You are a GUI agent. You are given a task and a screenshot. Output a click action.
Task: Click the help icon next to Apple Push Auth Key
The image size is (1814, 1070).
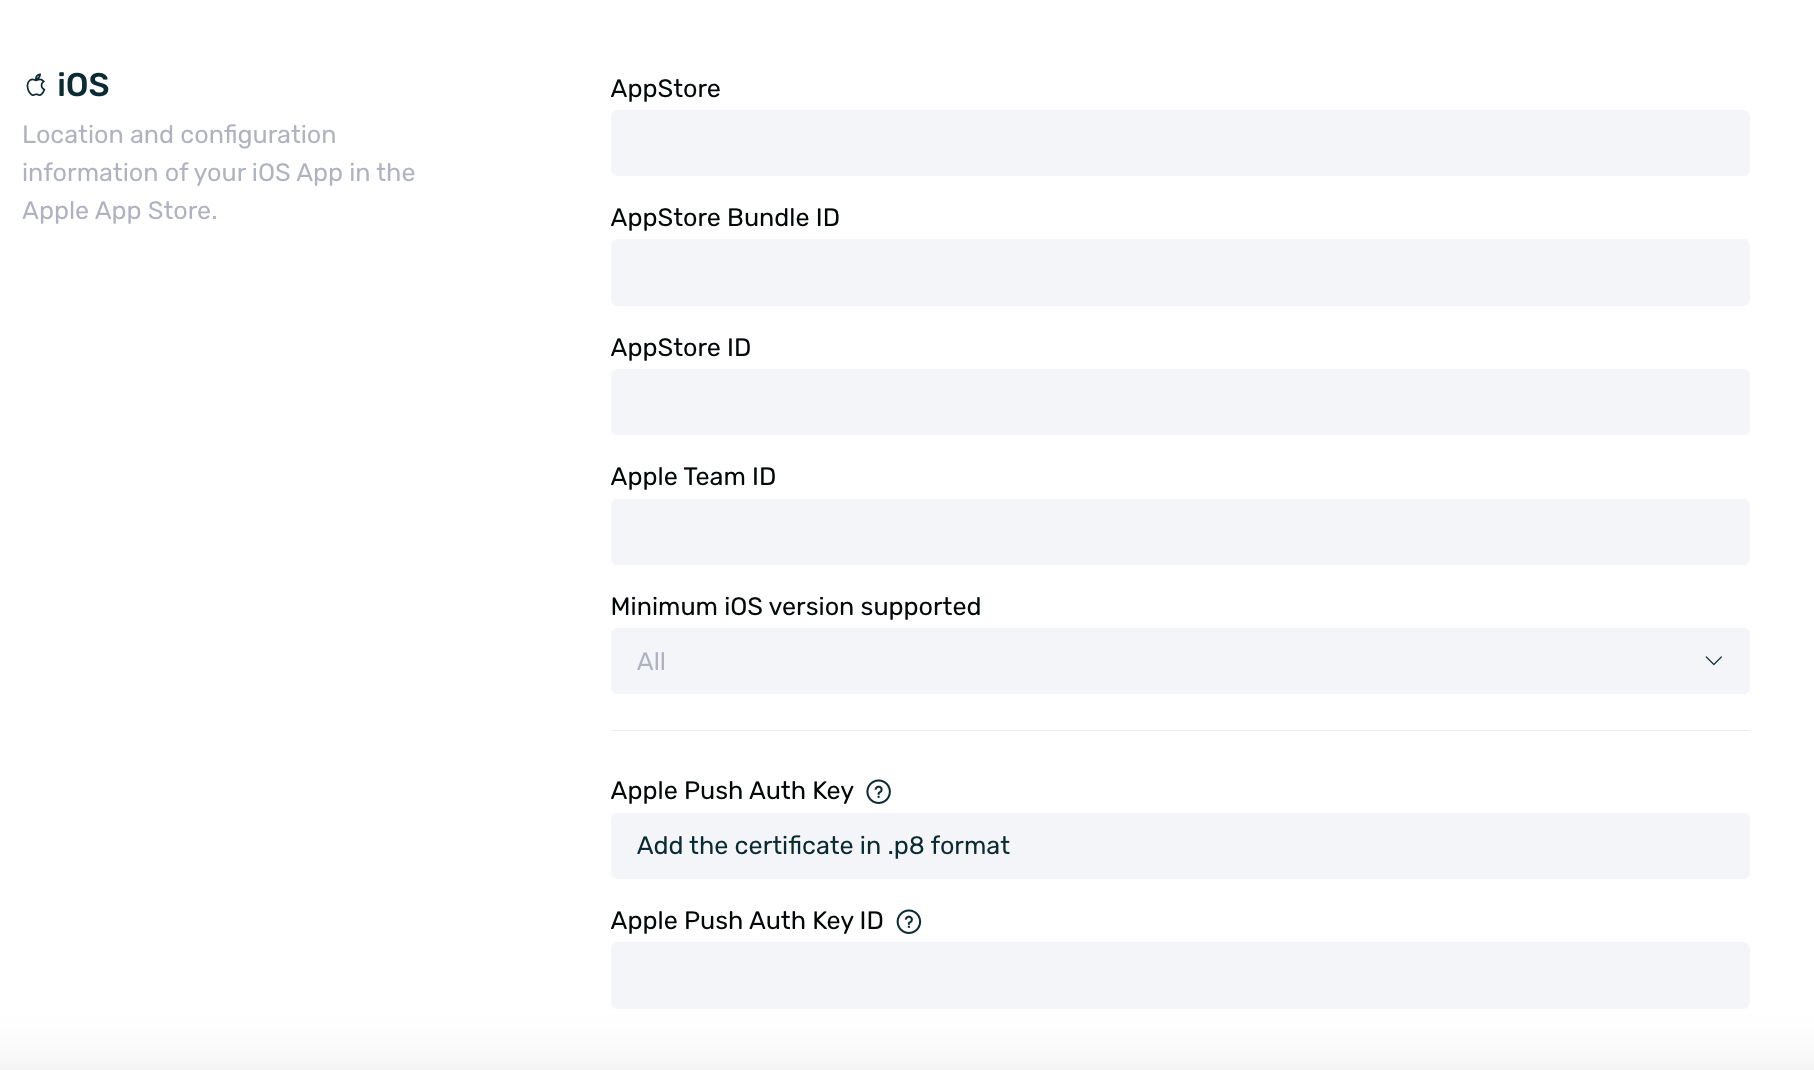click(x=878, y=792)
